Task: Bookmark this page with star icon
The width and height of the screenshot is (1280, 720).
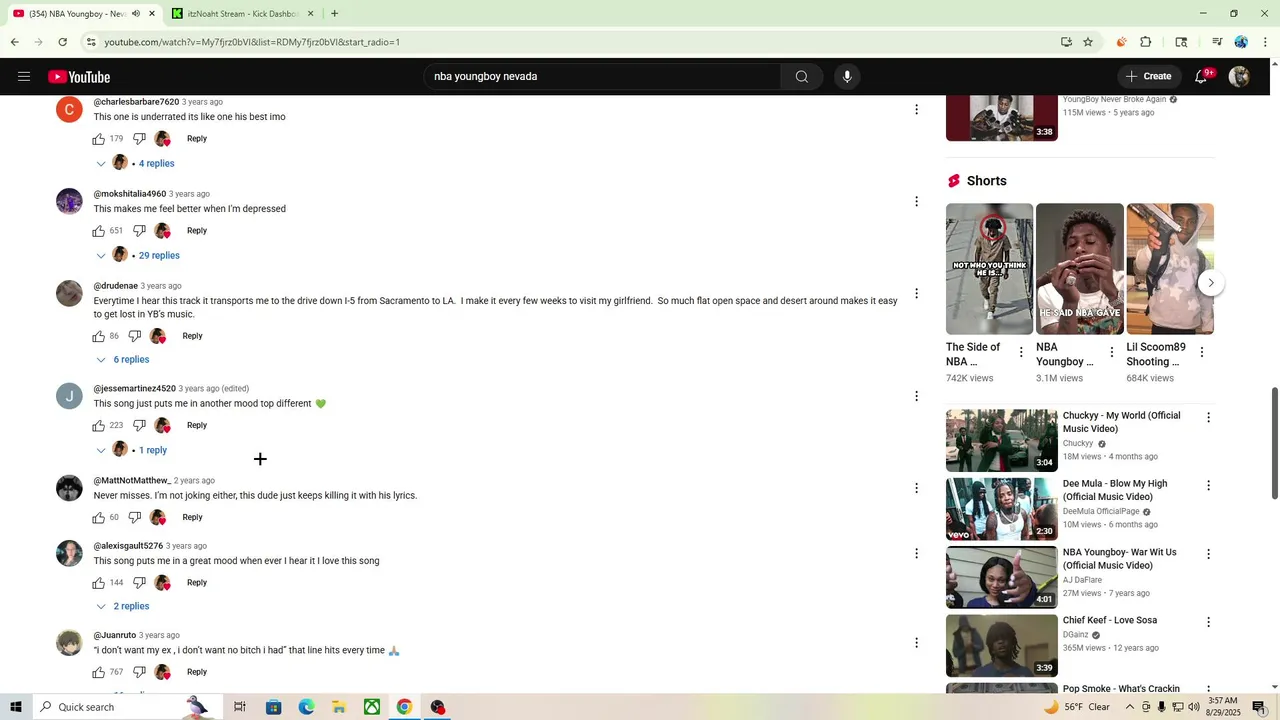Action: pyautogui.click(x=1088, y=42)
